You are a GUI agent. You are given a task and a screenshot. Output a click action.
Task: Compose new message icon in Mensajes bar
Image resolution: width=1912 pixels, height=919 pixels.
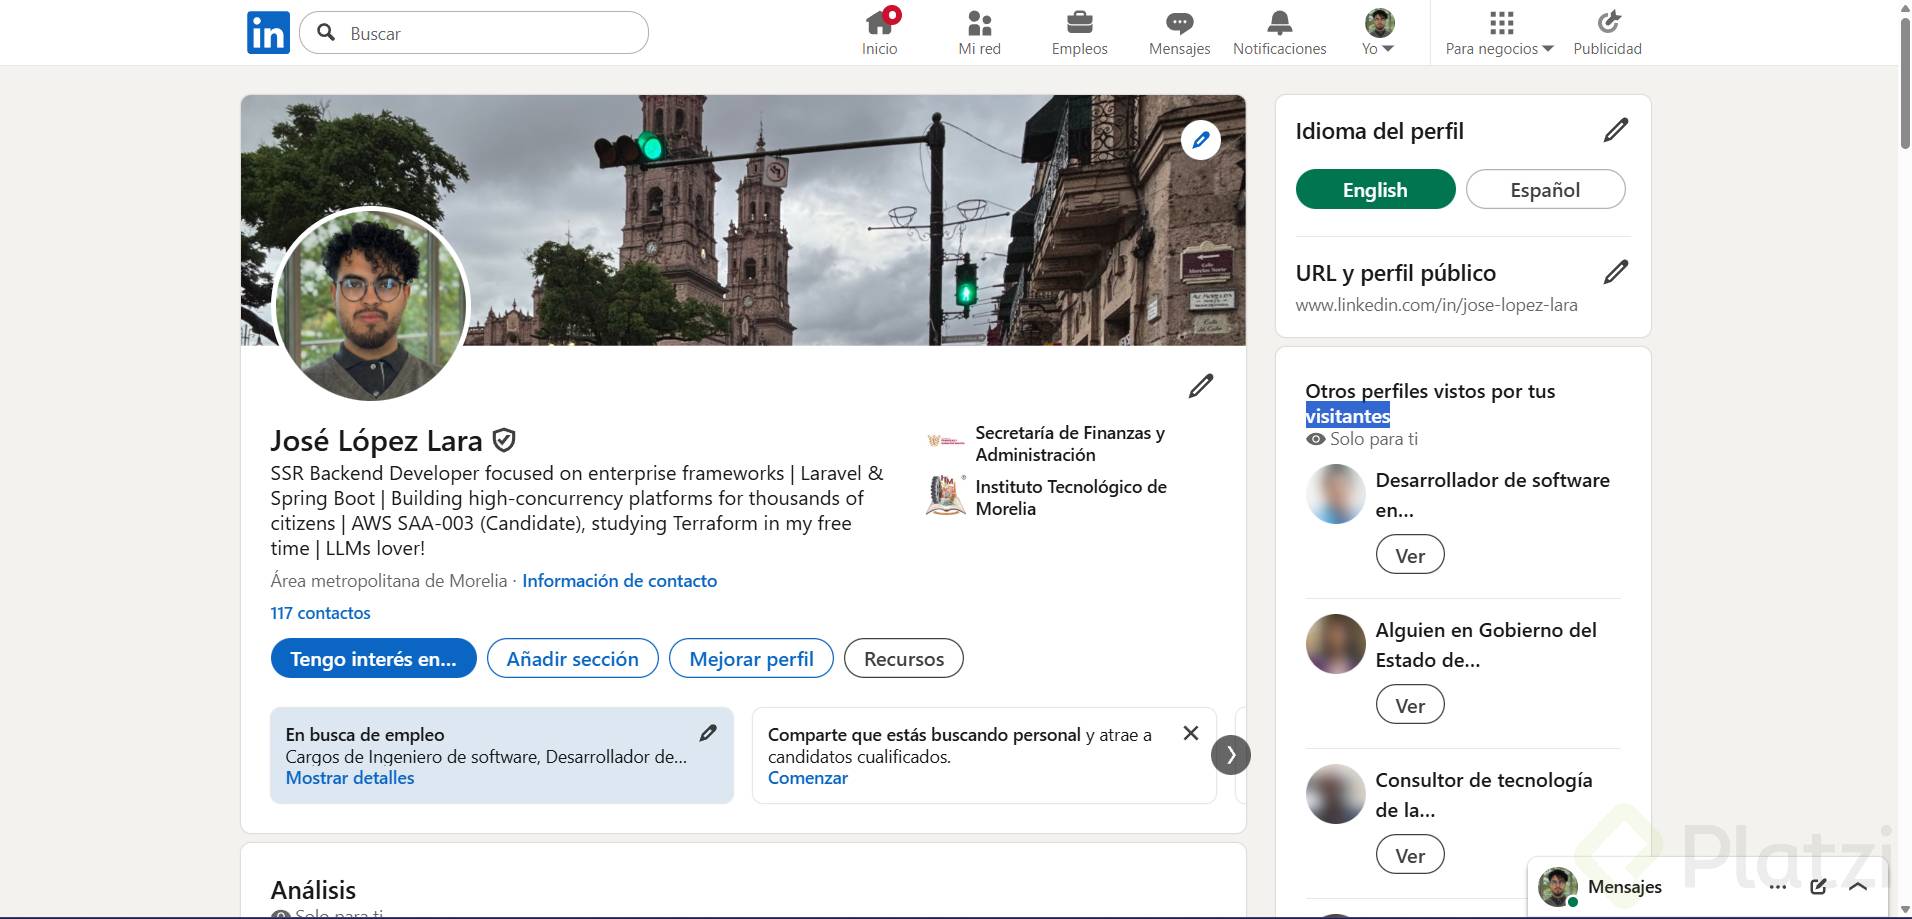click(x=1819, y=887)
